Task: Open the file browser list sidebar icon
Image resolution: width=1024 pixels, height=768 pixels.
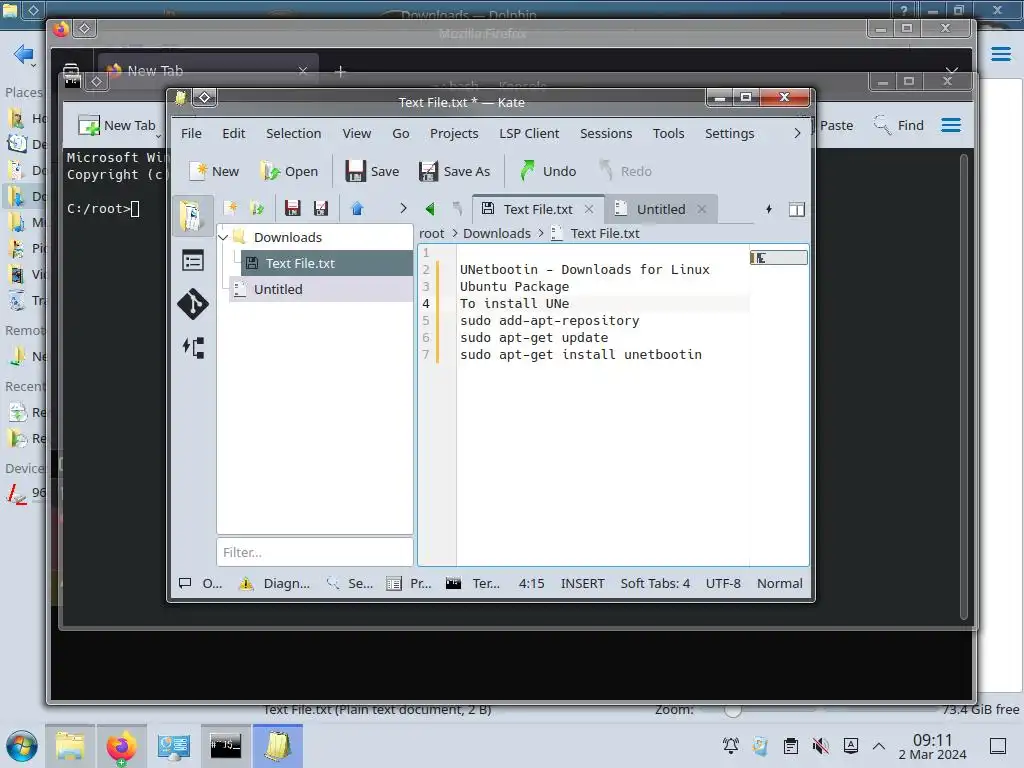Action: point(193,261)
